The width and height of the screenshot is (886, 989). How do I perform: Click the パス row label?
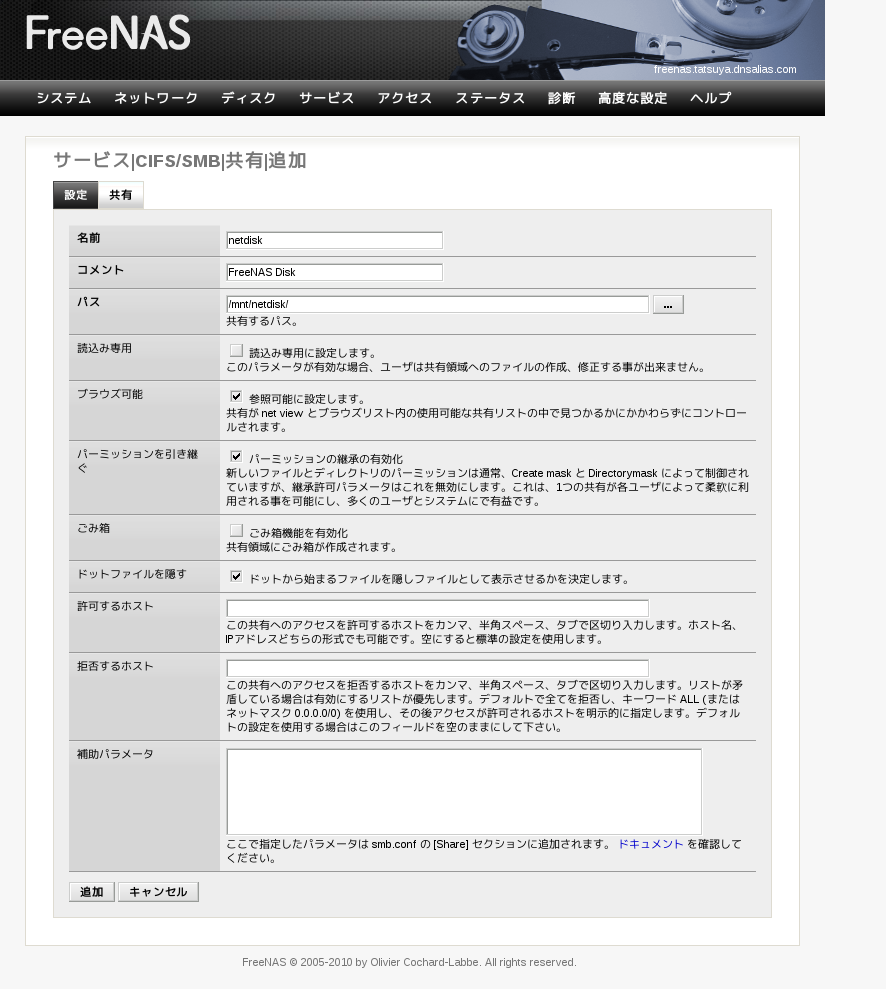click(x=88, y=302)
